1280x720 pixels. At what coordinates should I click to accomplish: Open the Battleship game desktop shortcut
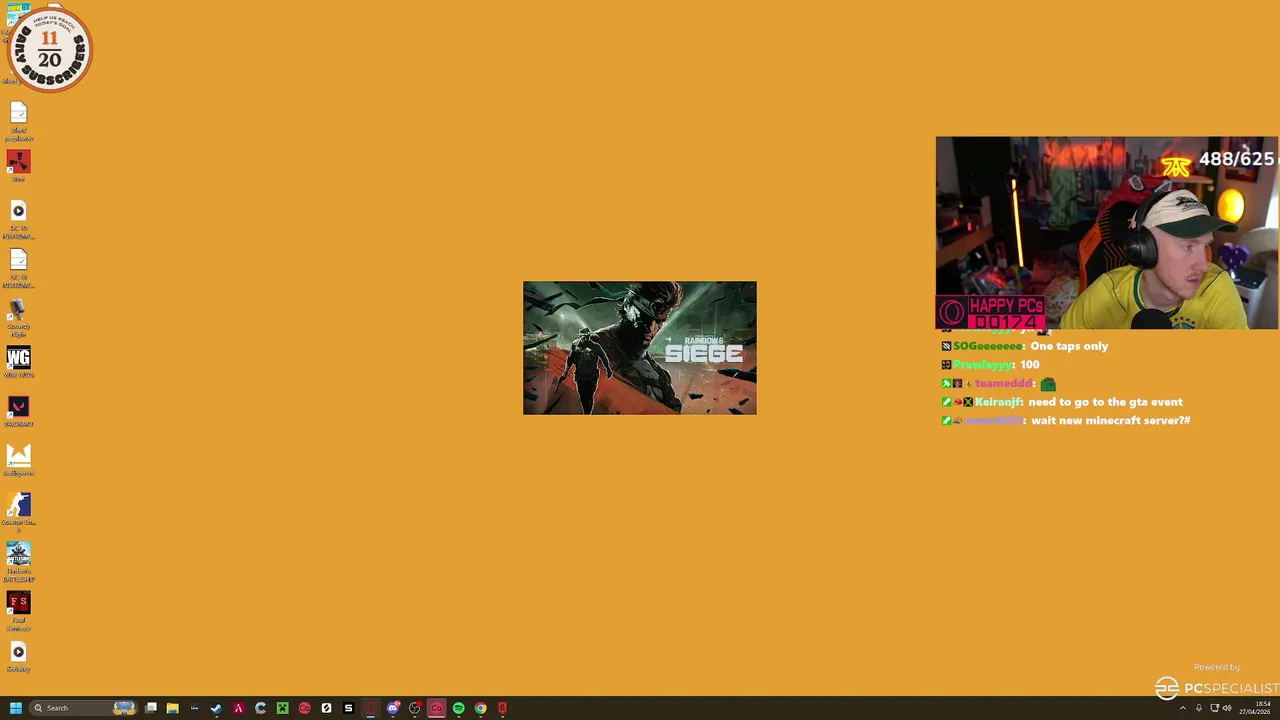point(18,561)
